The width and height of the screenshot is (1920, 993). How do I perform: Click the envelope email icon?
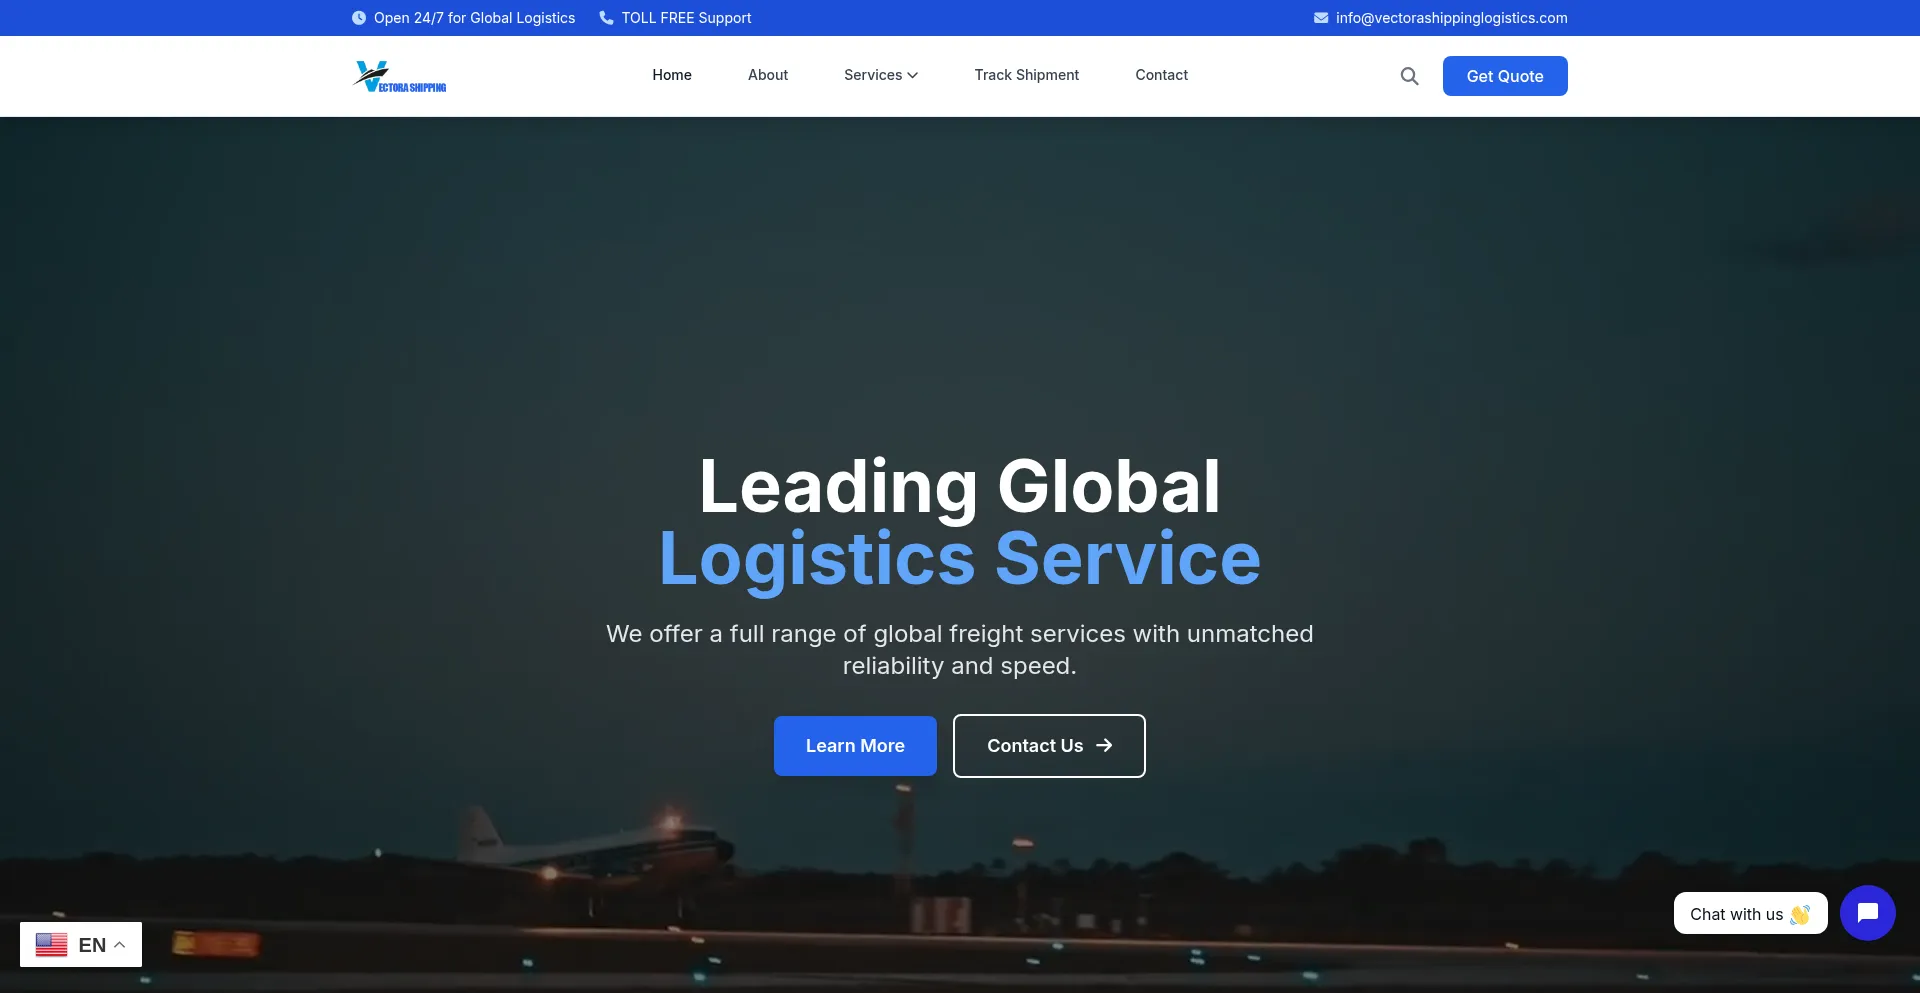1321,18
